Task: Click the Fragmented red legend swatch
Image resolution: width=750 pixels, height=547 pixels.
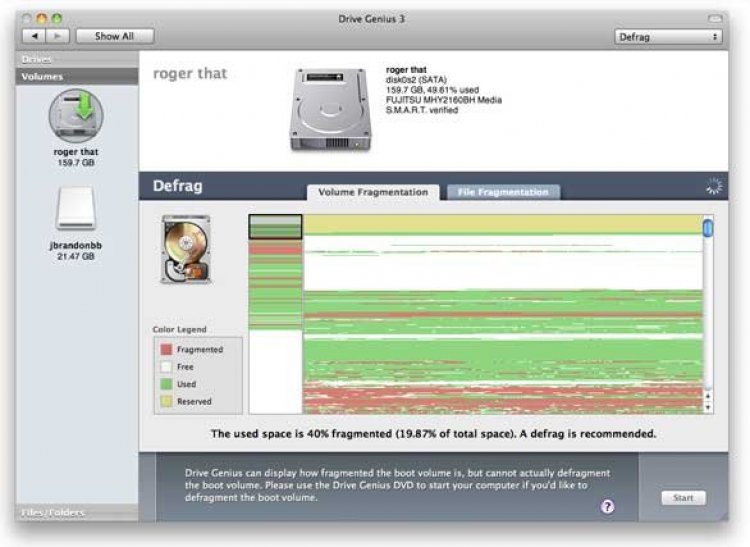Action: coord(166,350)
